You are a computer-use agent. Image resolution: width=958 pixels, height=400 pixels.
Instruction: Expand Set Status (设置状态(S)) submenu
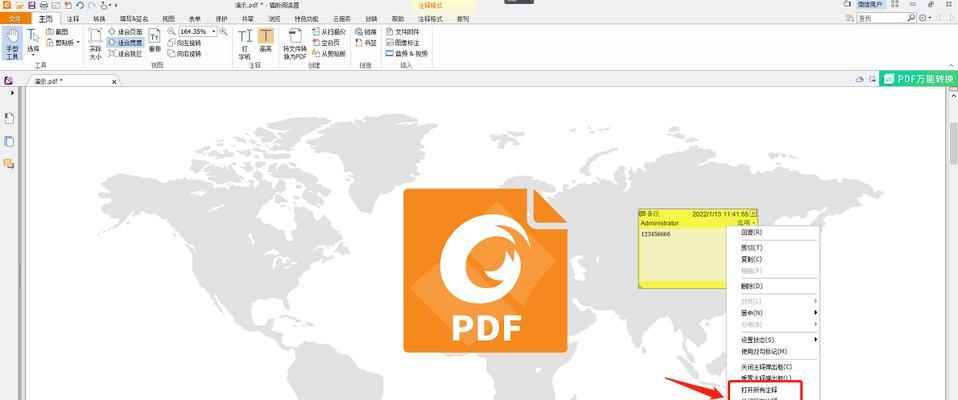(x=773, y=340)
